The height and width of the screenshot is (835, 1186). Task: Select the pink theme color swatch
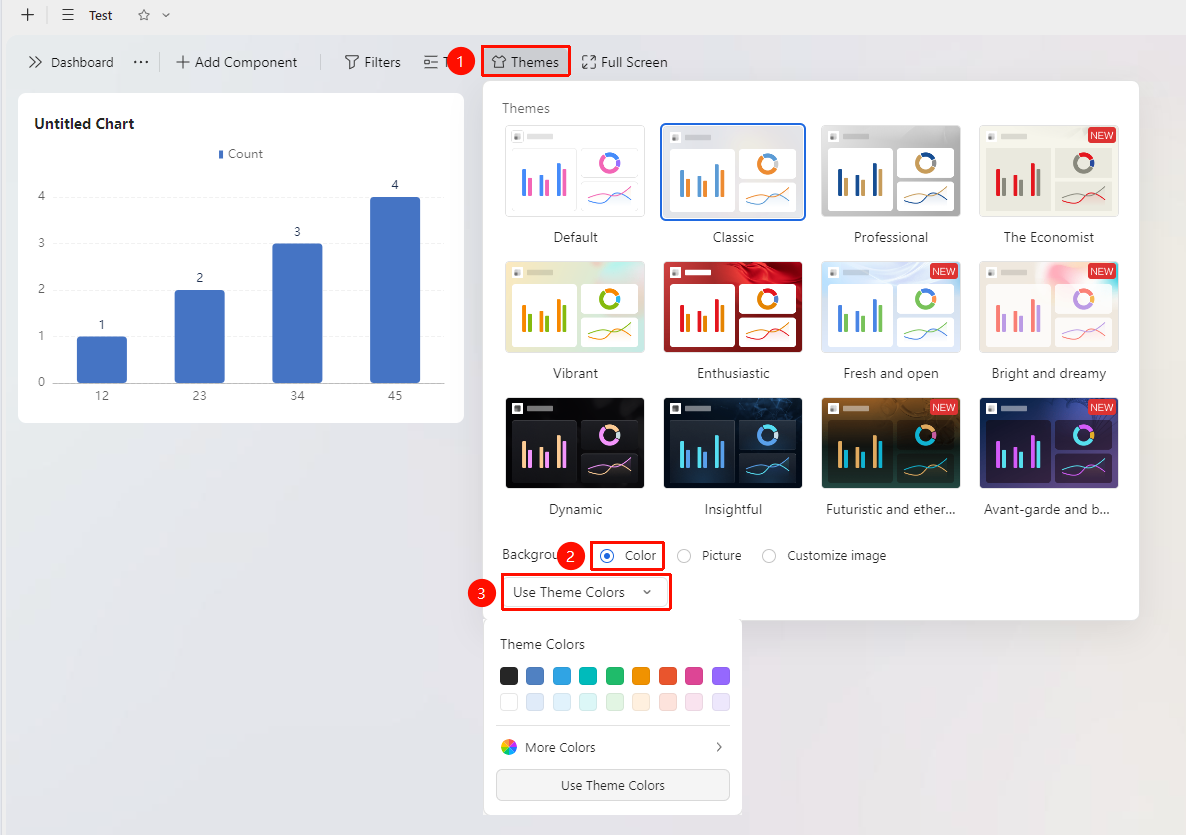pyautogui.click(x=694, y=675)
